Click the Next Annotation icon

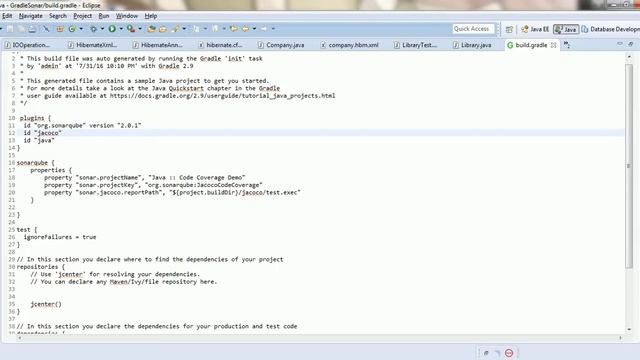pos(197,29)
